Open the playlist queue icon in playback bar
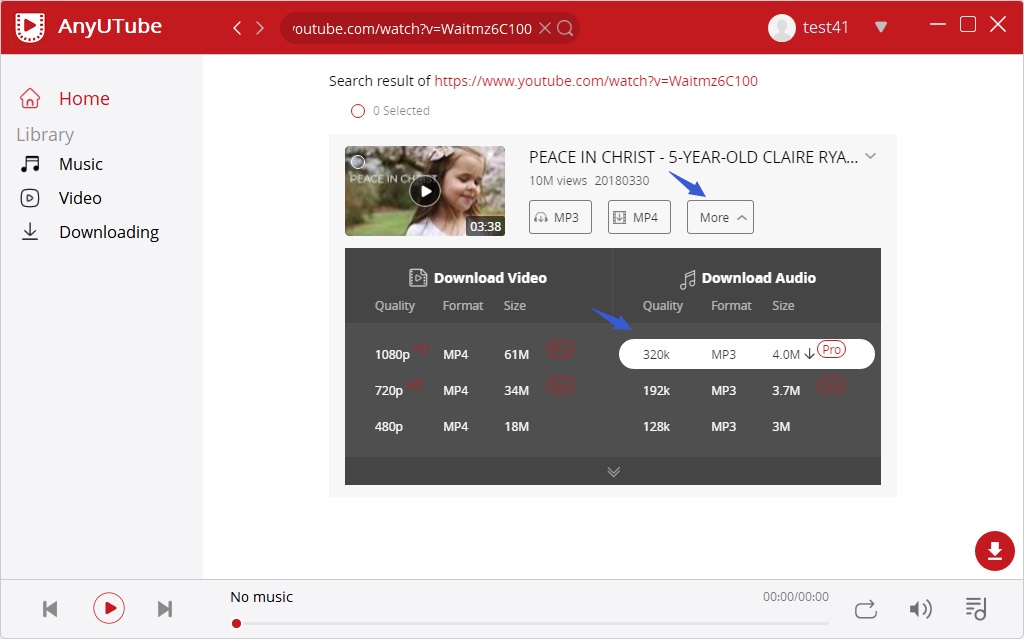 (976, 608)
